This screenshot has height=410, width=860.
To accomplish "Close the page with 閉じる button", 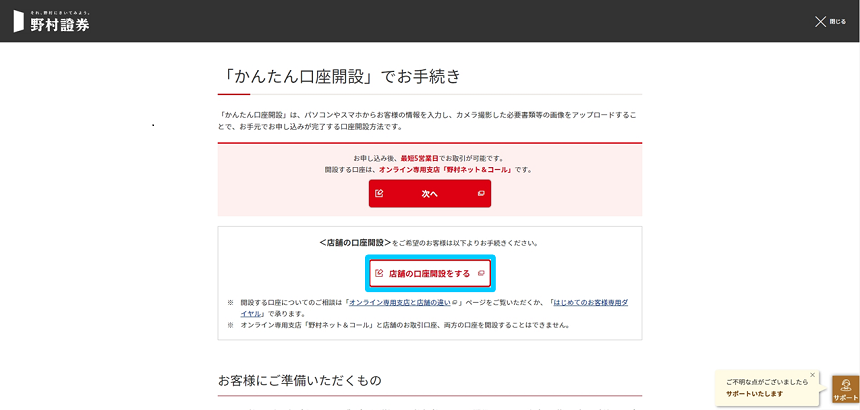I will pyautogui.click(x=830, y=21).
